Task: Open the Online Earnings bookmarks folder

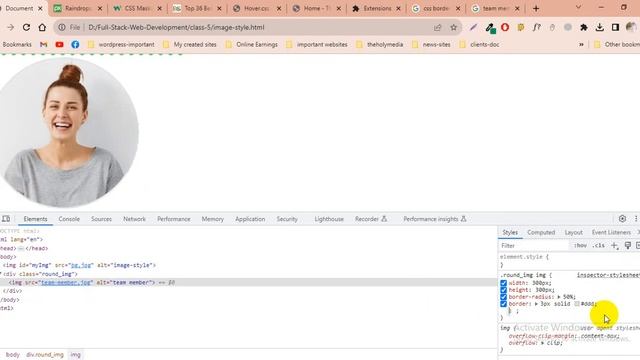Action: [251, 44]
